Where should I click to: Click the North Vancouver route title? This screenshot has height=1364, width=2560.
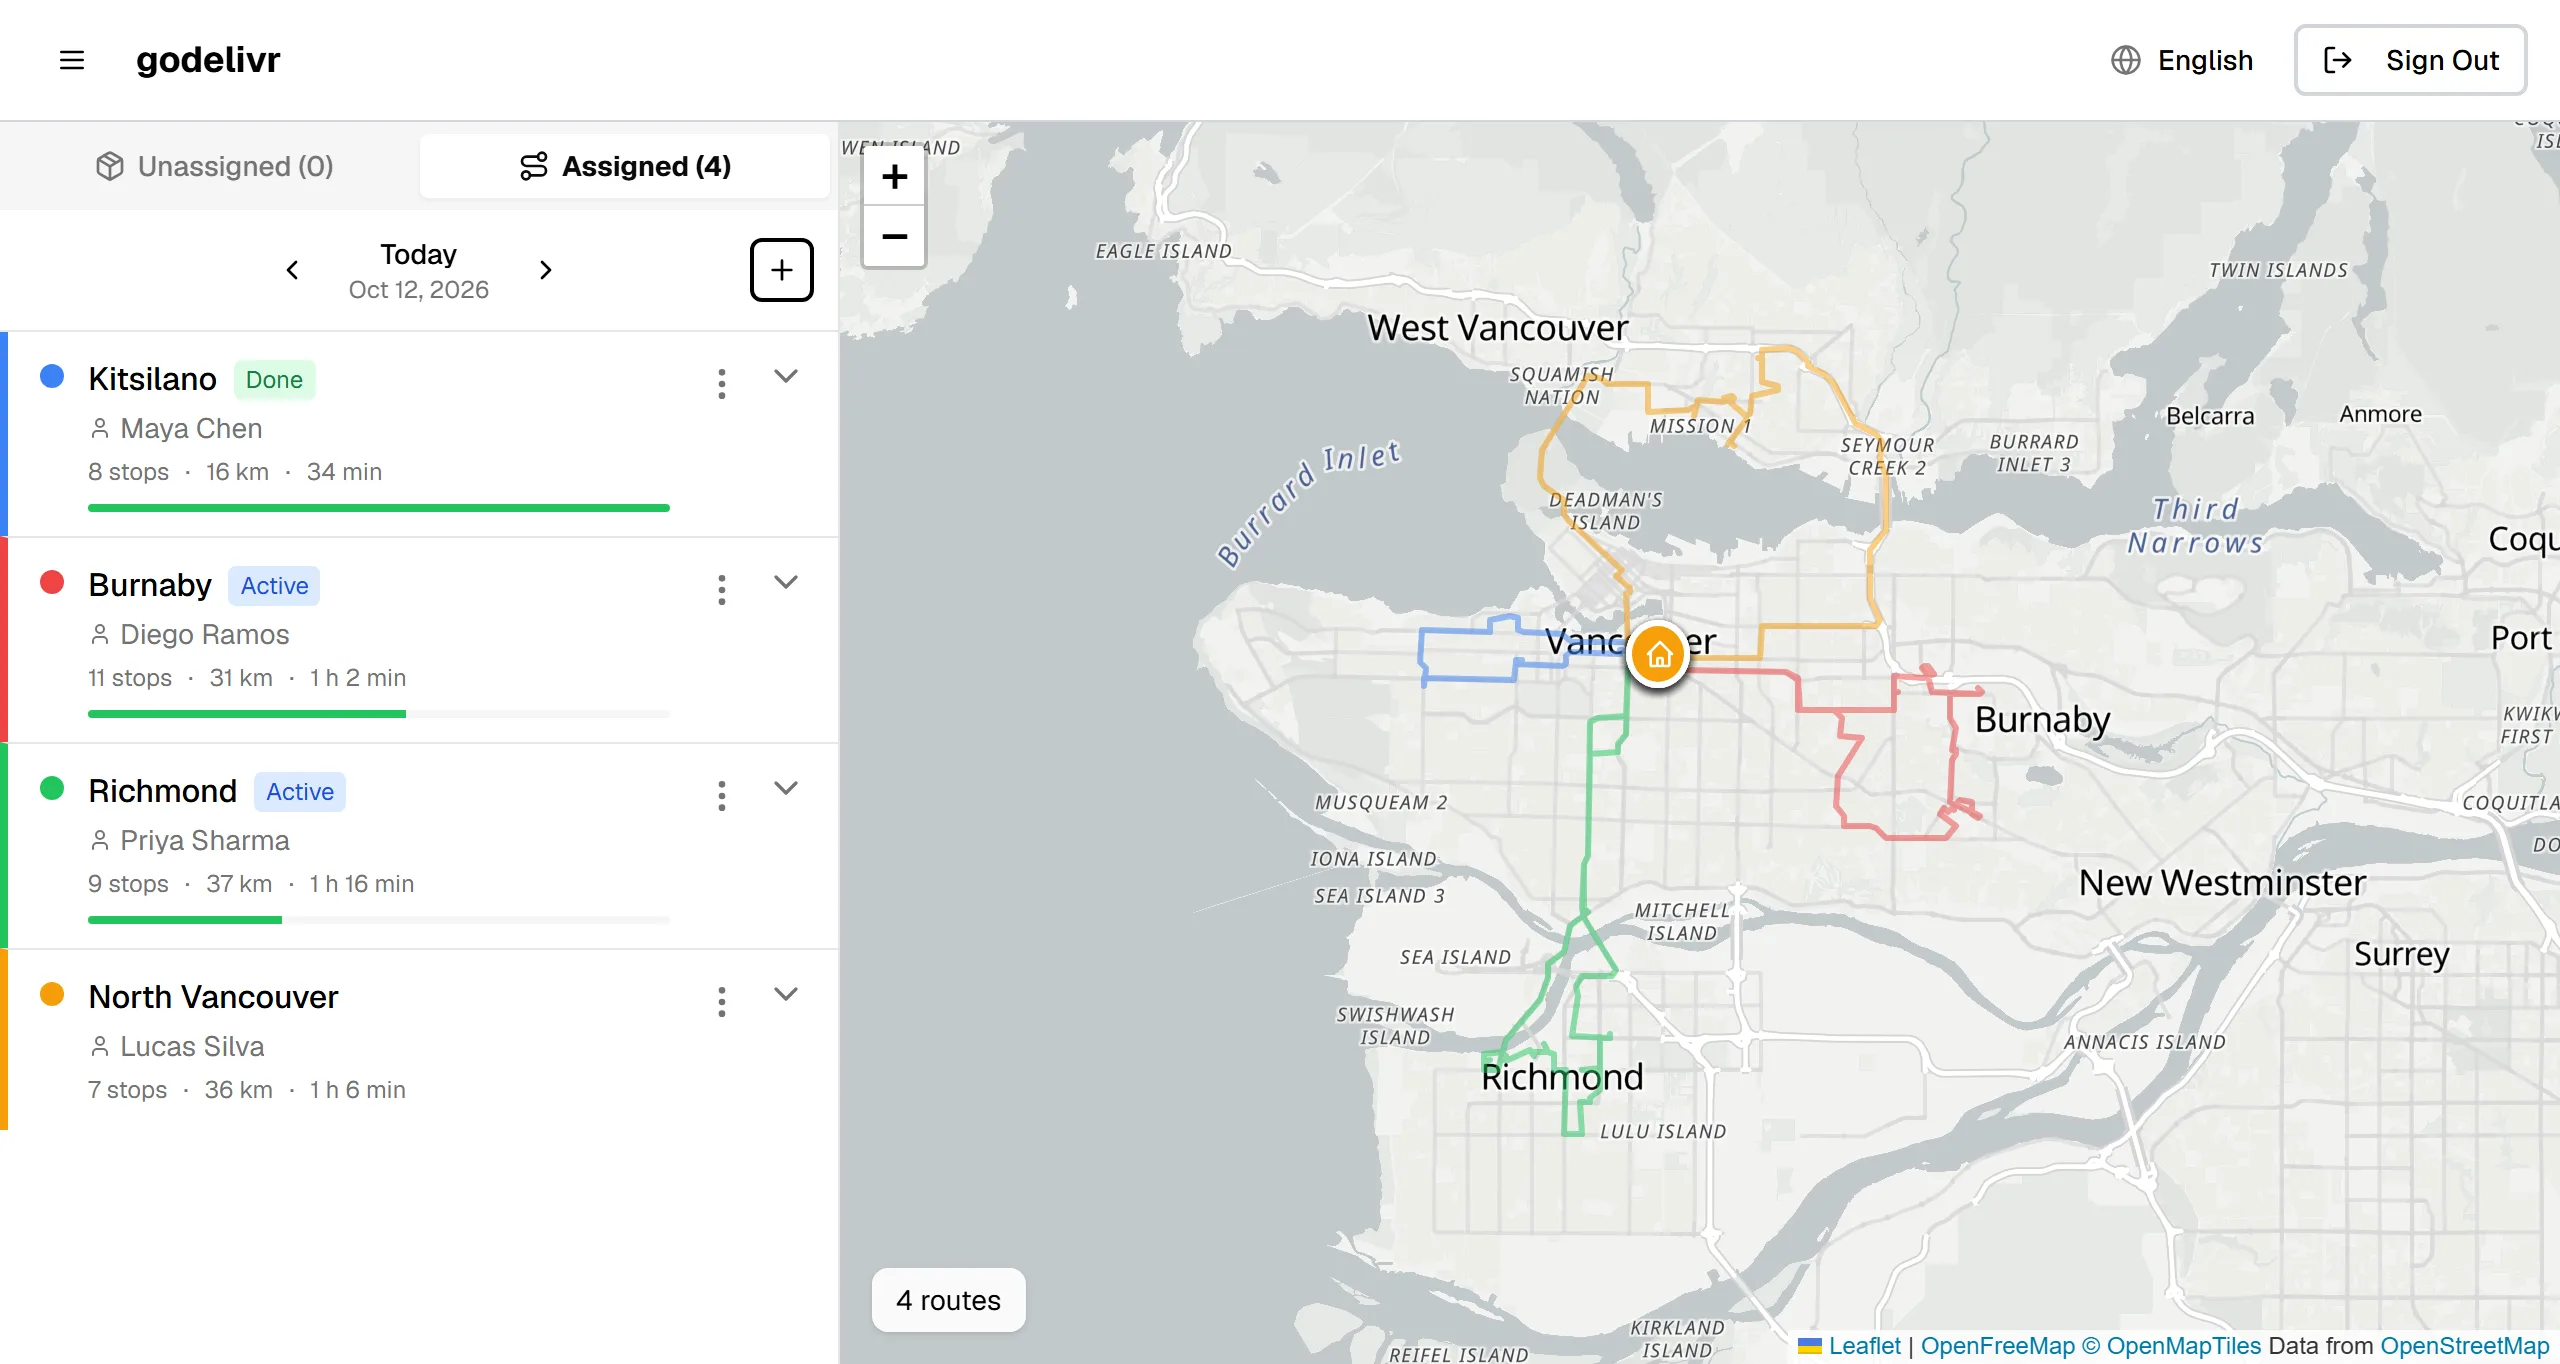(213, 997)
